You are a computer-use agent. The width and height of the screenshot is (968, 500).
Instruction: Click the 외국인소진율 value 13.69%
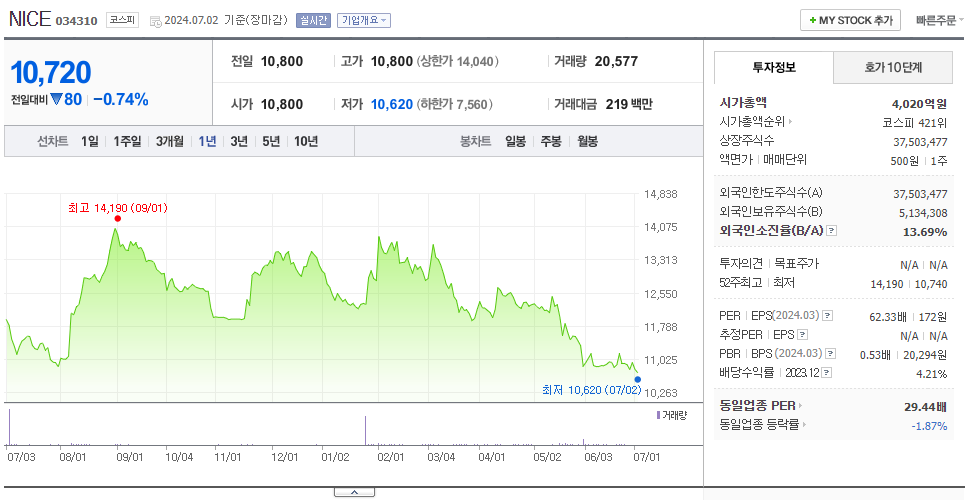[x=927, y=231]
